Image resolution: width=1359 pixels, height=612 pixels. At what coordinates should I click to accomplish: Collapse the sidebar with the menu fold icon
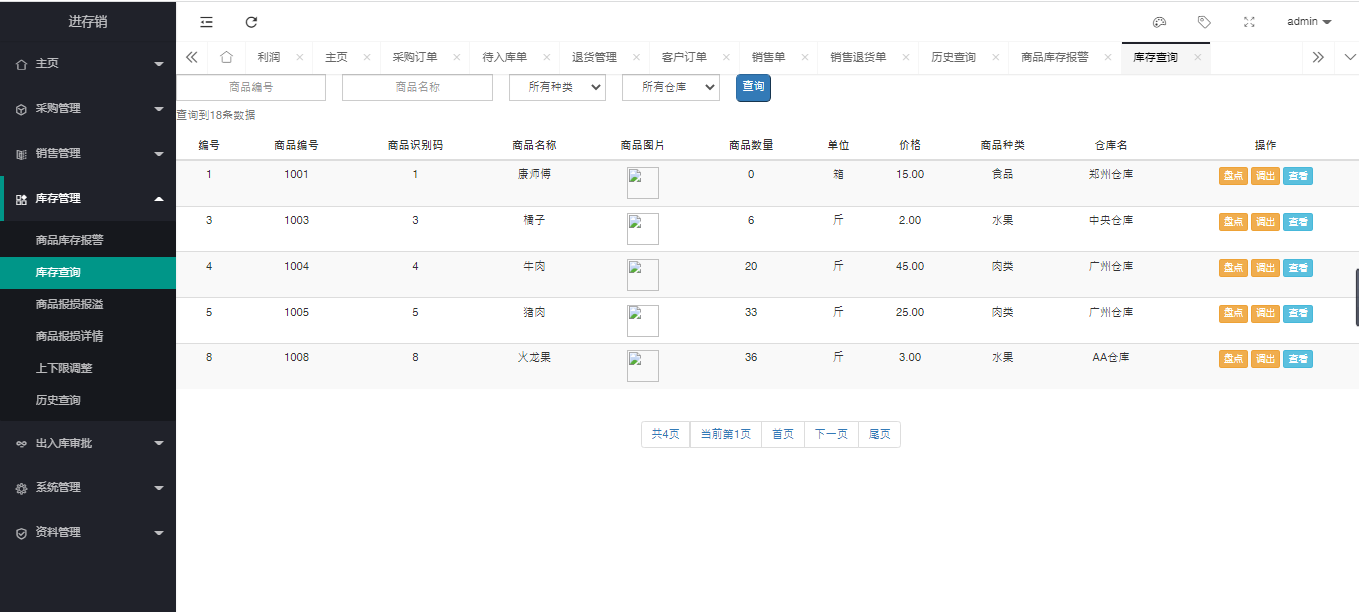pyautogui.click(x=206, y=22)
